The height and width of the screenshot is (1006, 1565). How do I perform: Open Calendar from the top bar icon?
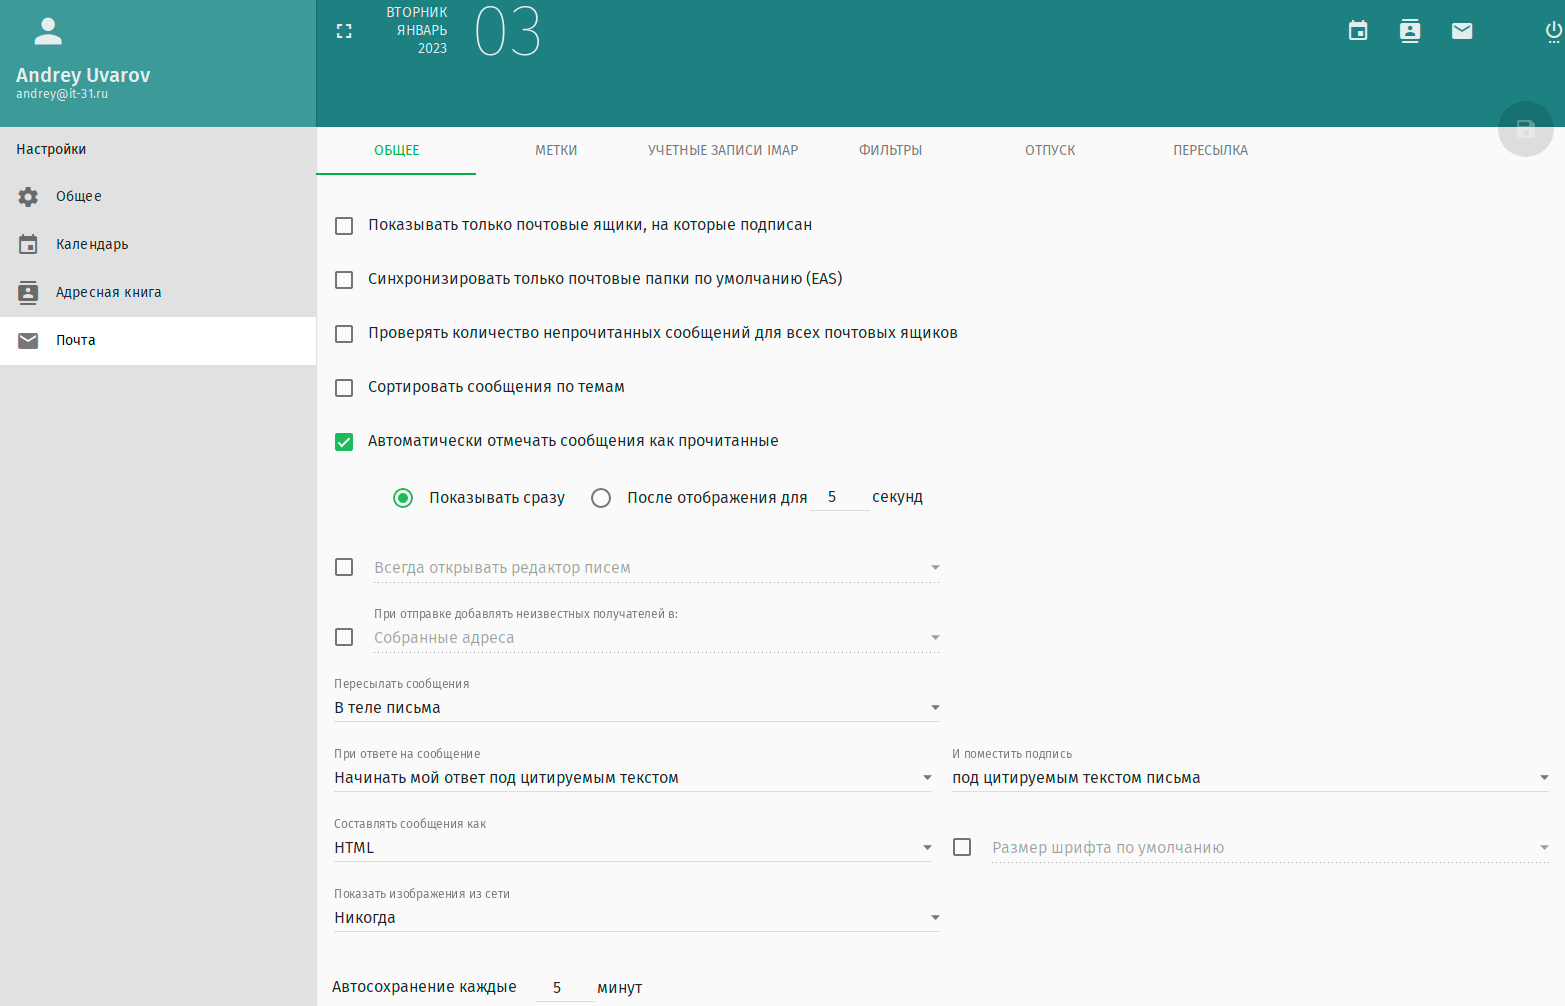(x=1358, y=31)
